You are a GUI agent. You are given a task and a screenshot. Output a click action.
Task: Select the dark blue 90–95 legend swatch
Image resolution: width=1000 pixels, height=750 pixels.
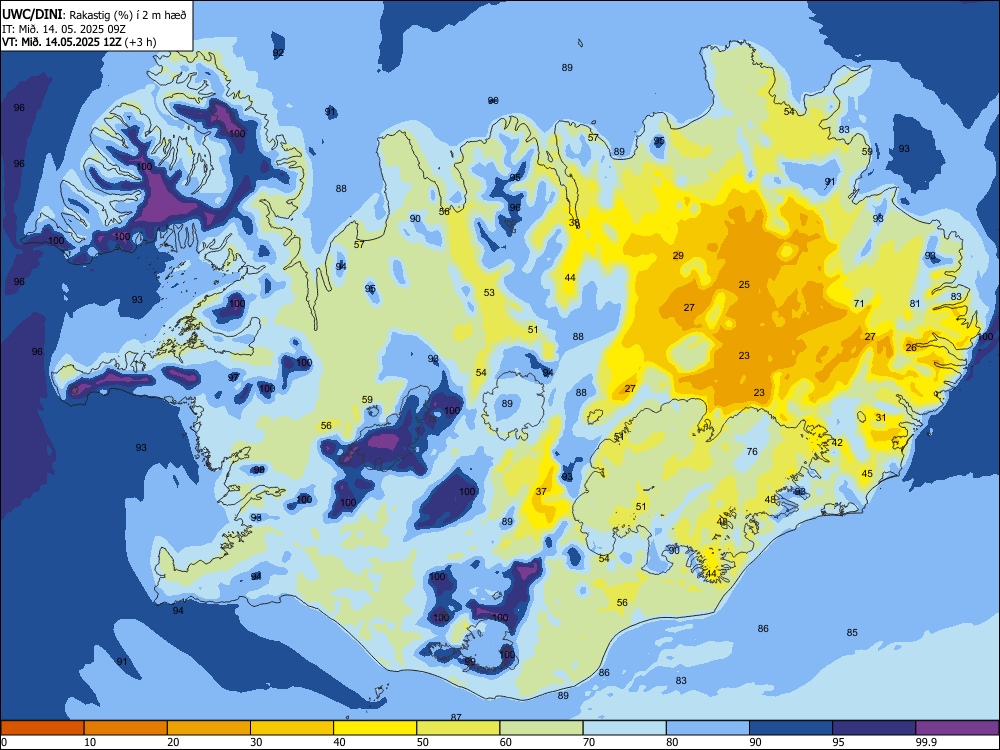(x=791, y=728)
